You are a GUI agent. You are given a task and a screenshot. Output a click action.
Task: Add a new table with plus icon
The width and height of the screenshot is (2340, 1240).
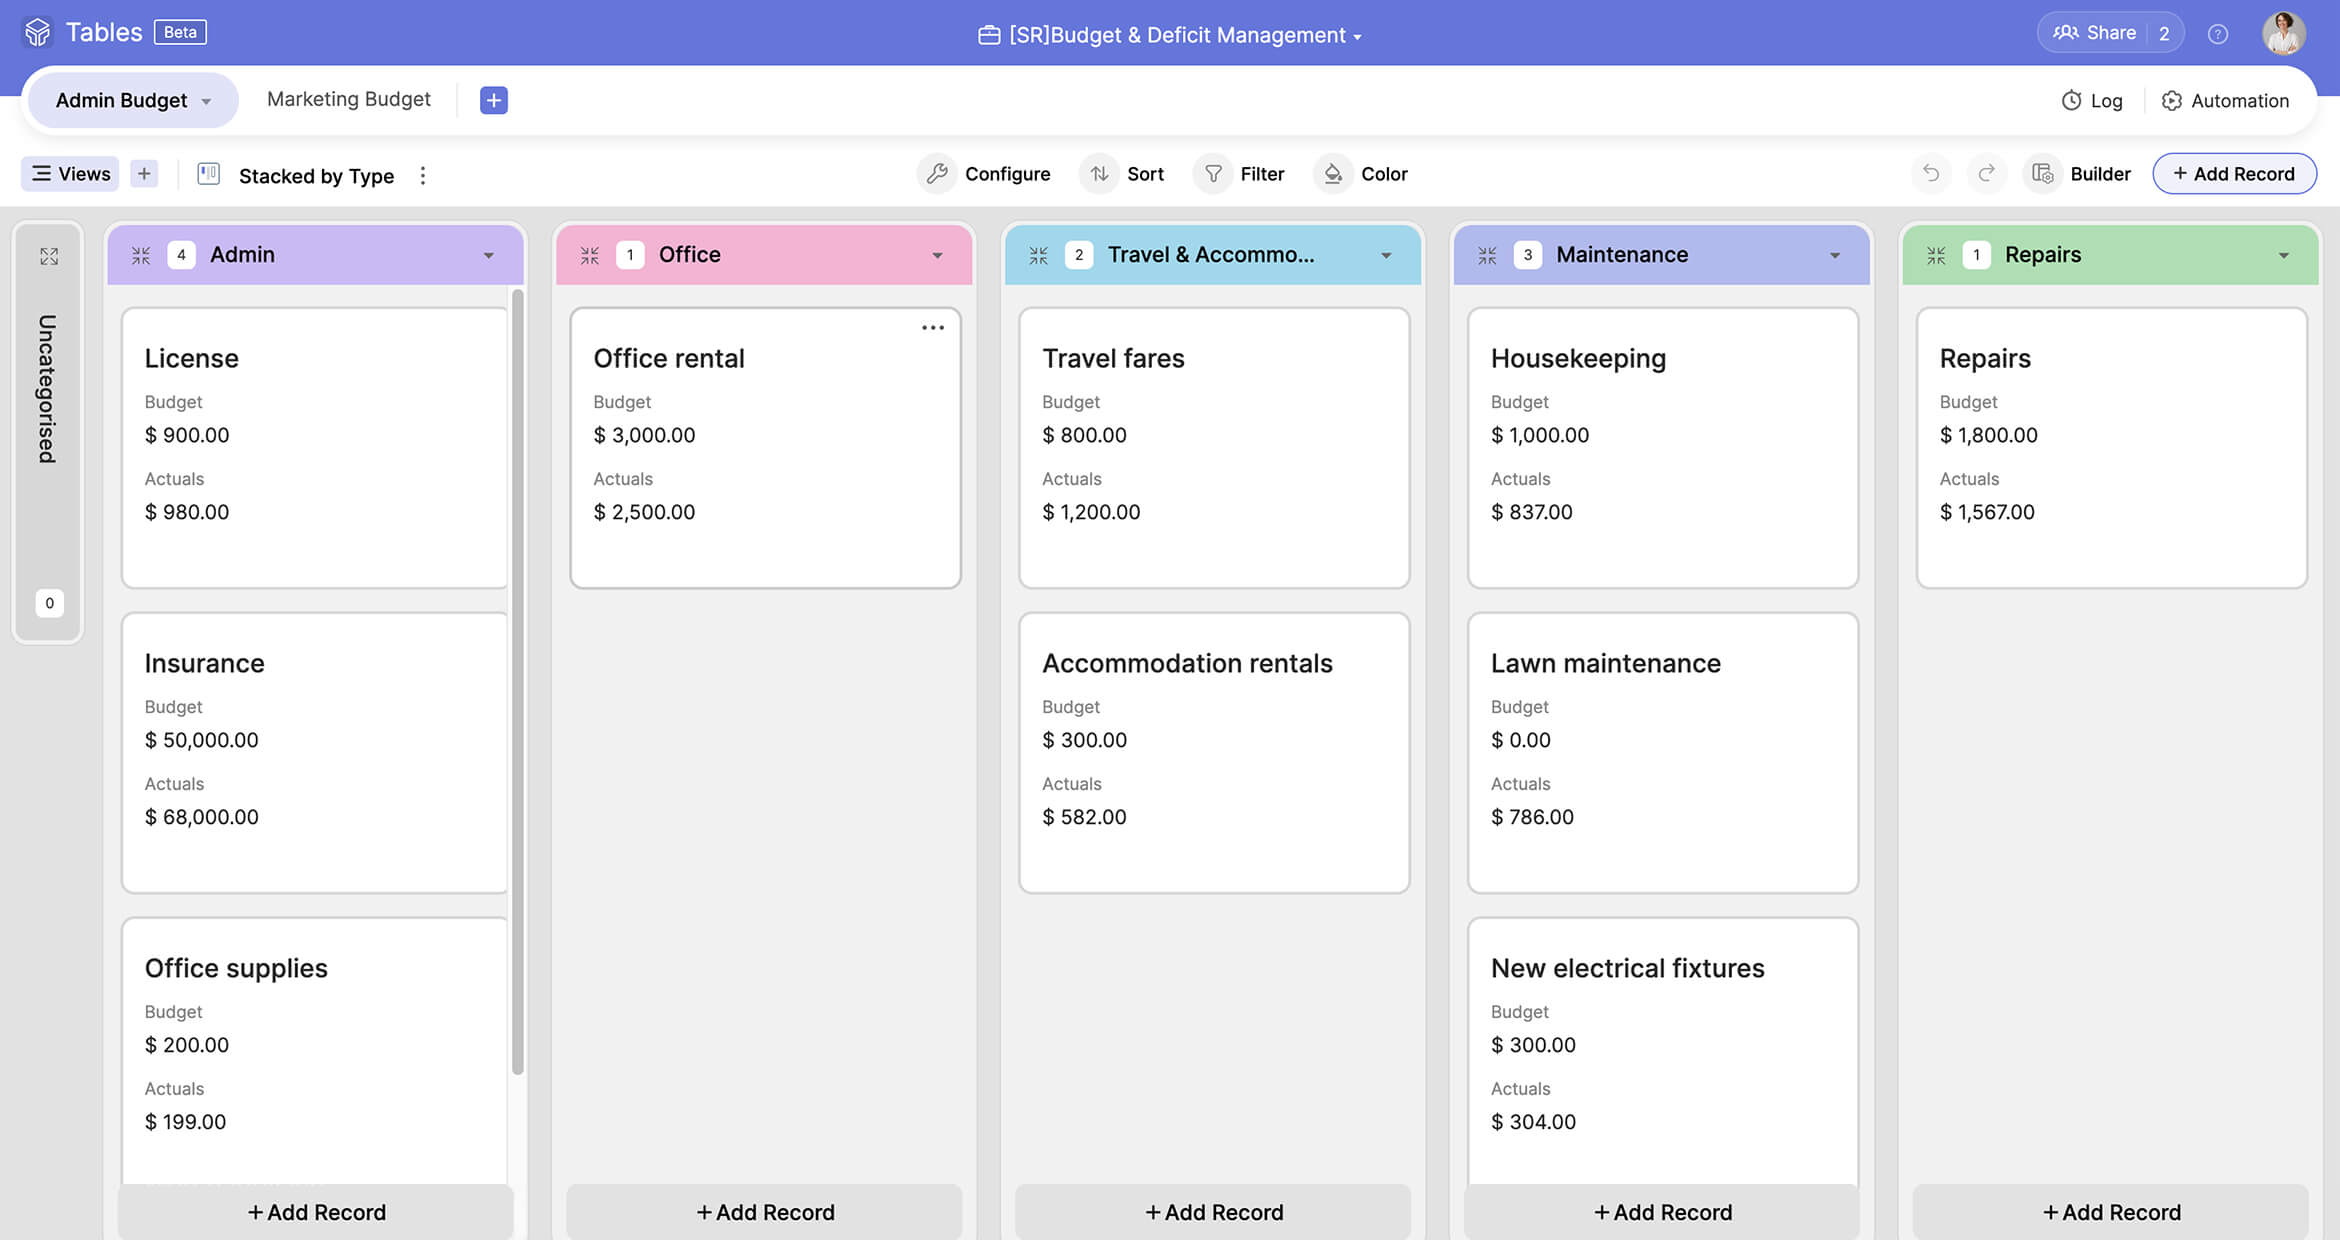pyautogui.click(x=493, y=100)
